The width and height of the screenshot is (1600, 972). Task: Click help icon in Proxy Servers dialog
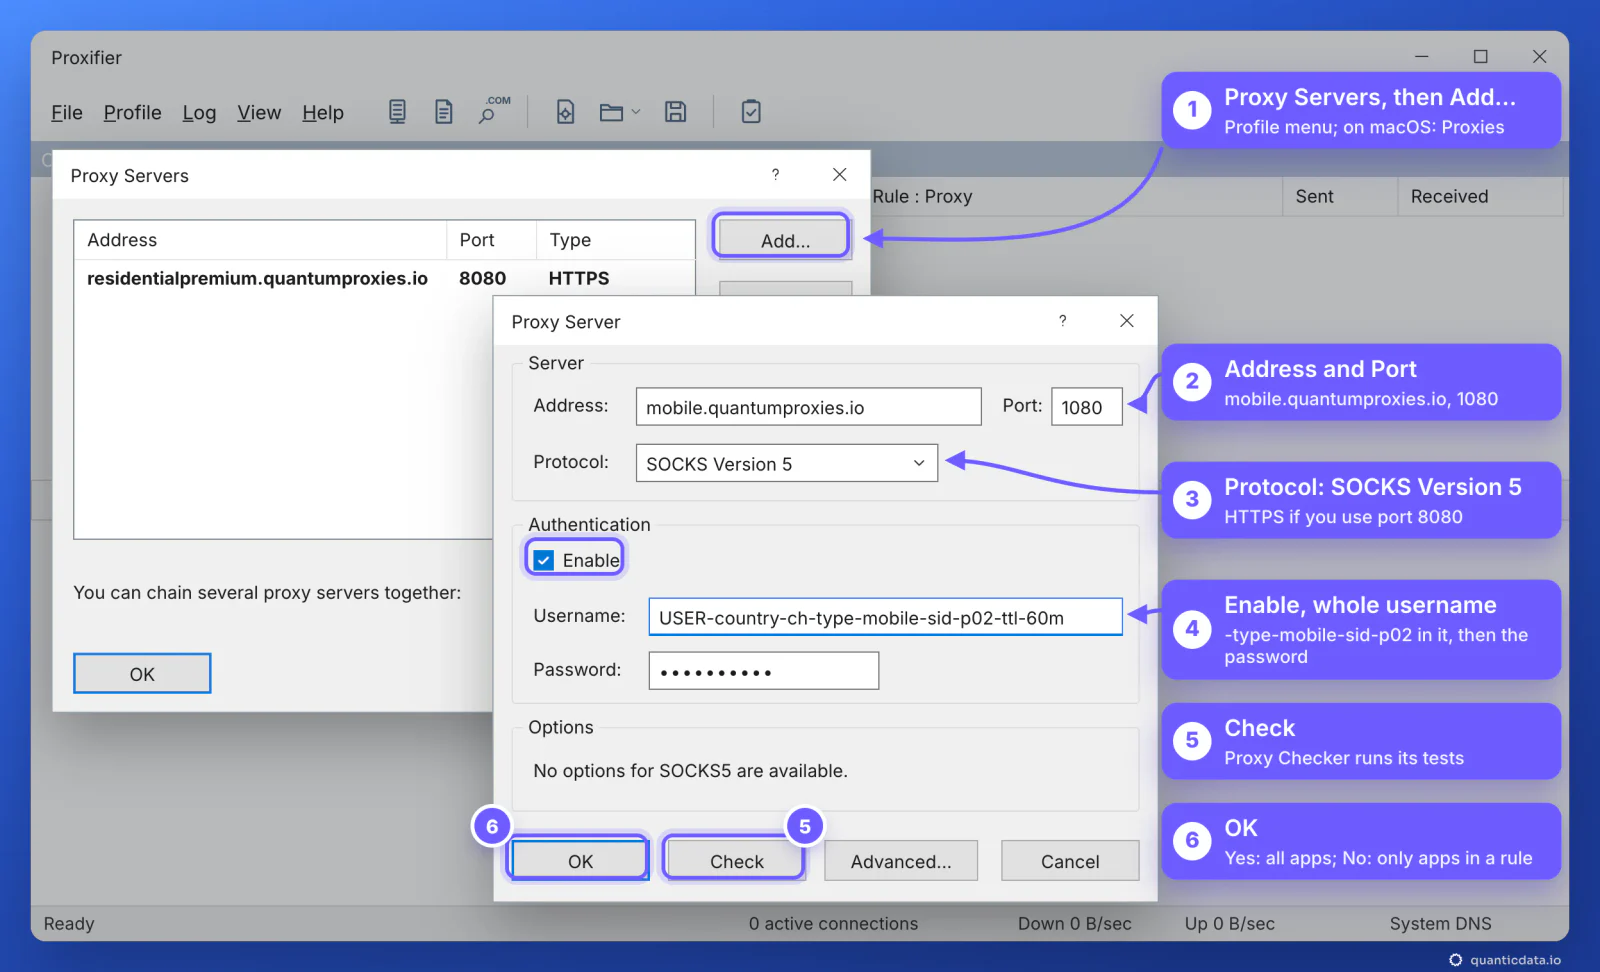775,175
